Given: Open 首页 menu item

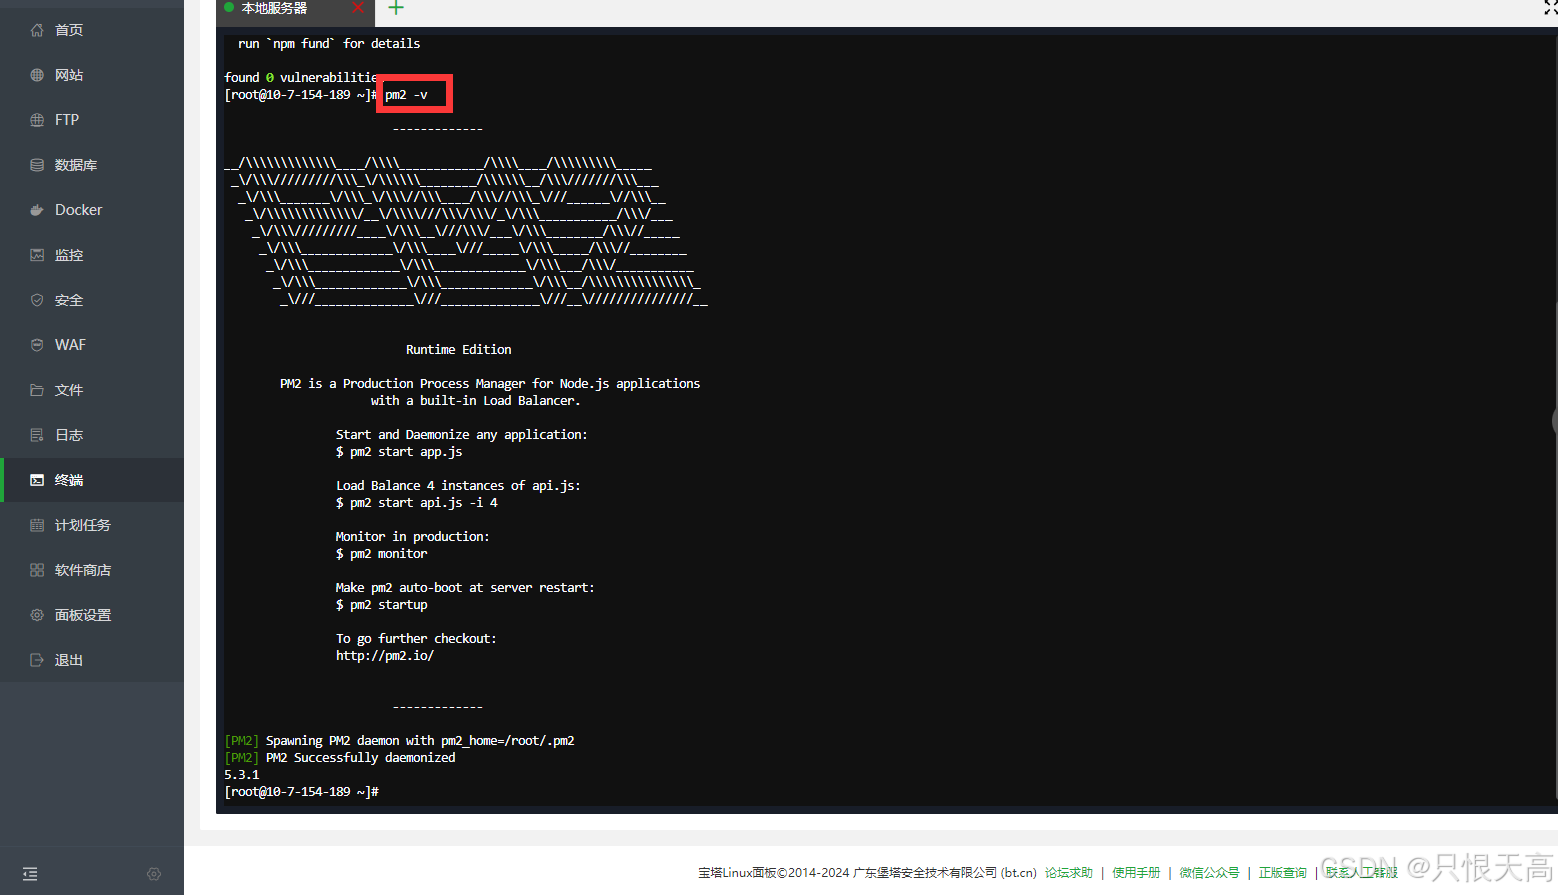Looking at the screenshot, I should (92, 30).
